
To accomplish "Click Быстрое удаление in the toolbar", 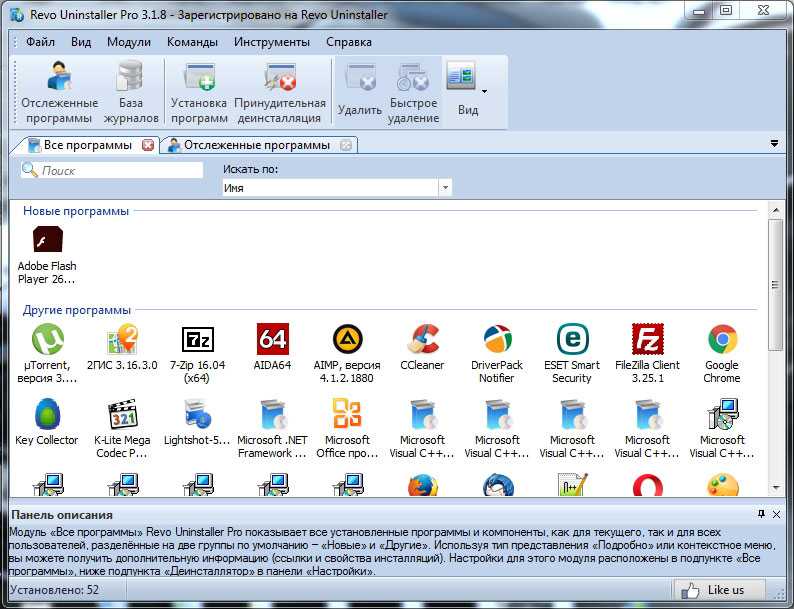I will pos(413,92).
